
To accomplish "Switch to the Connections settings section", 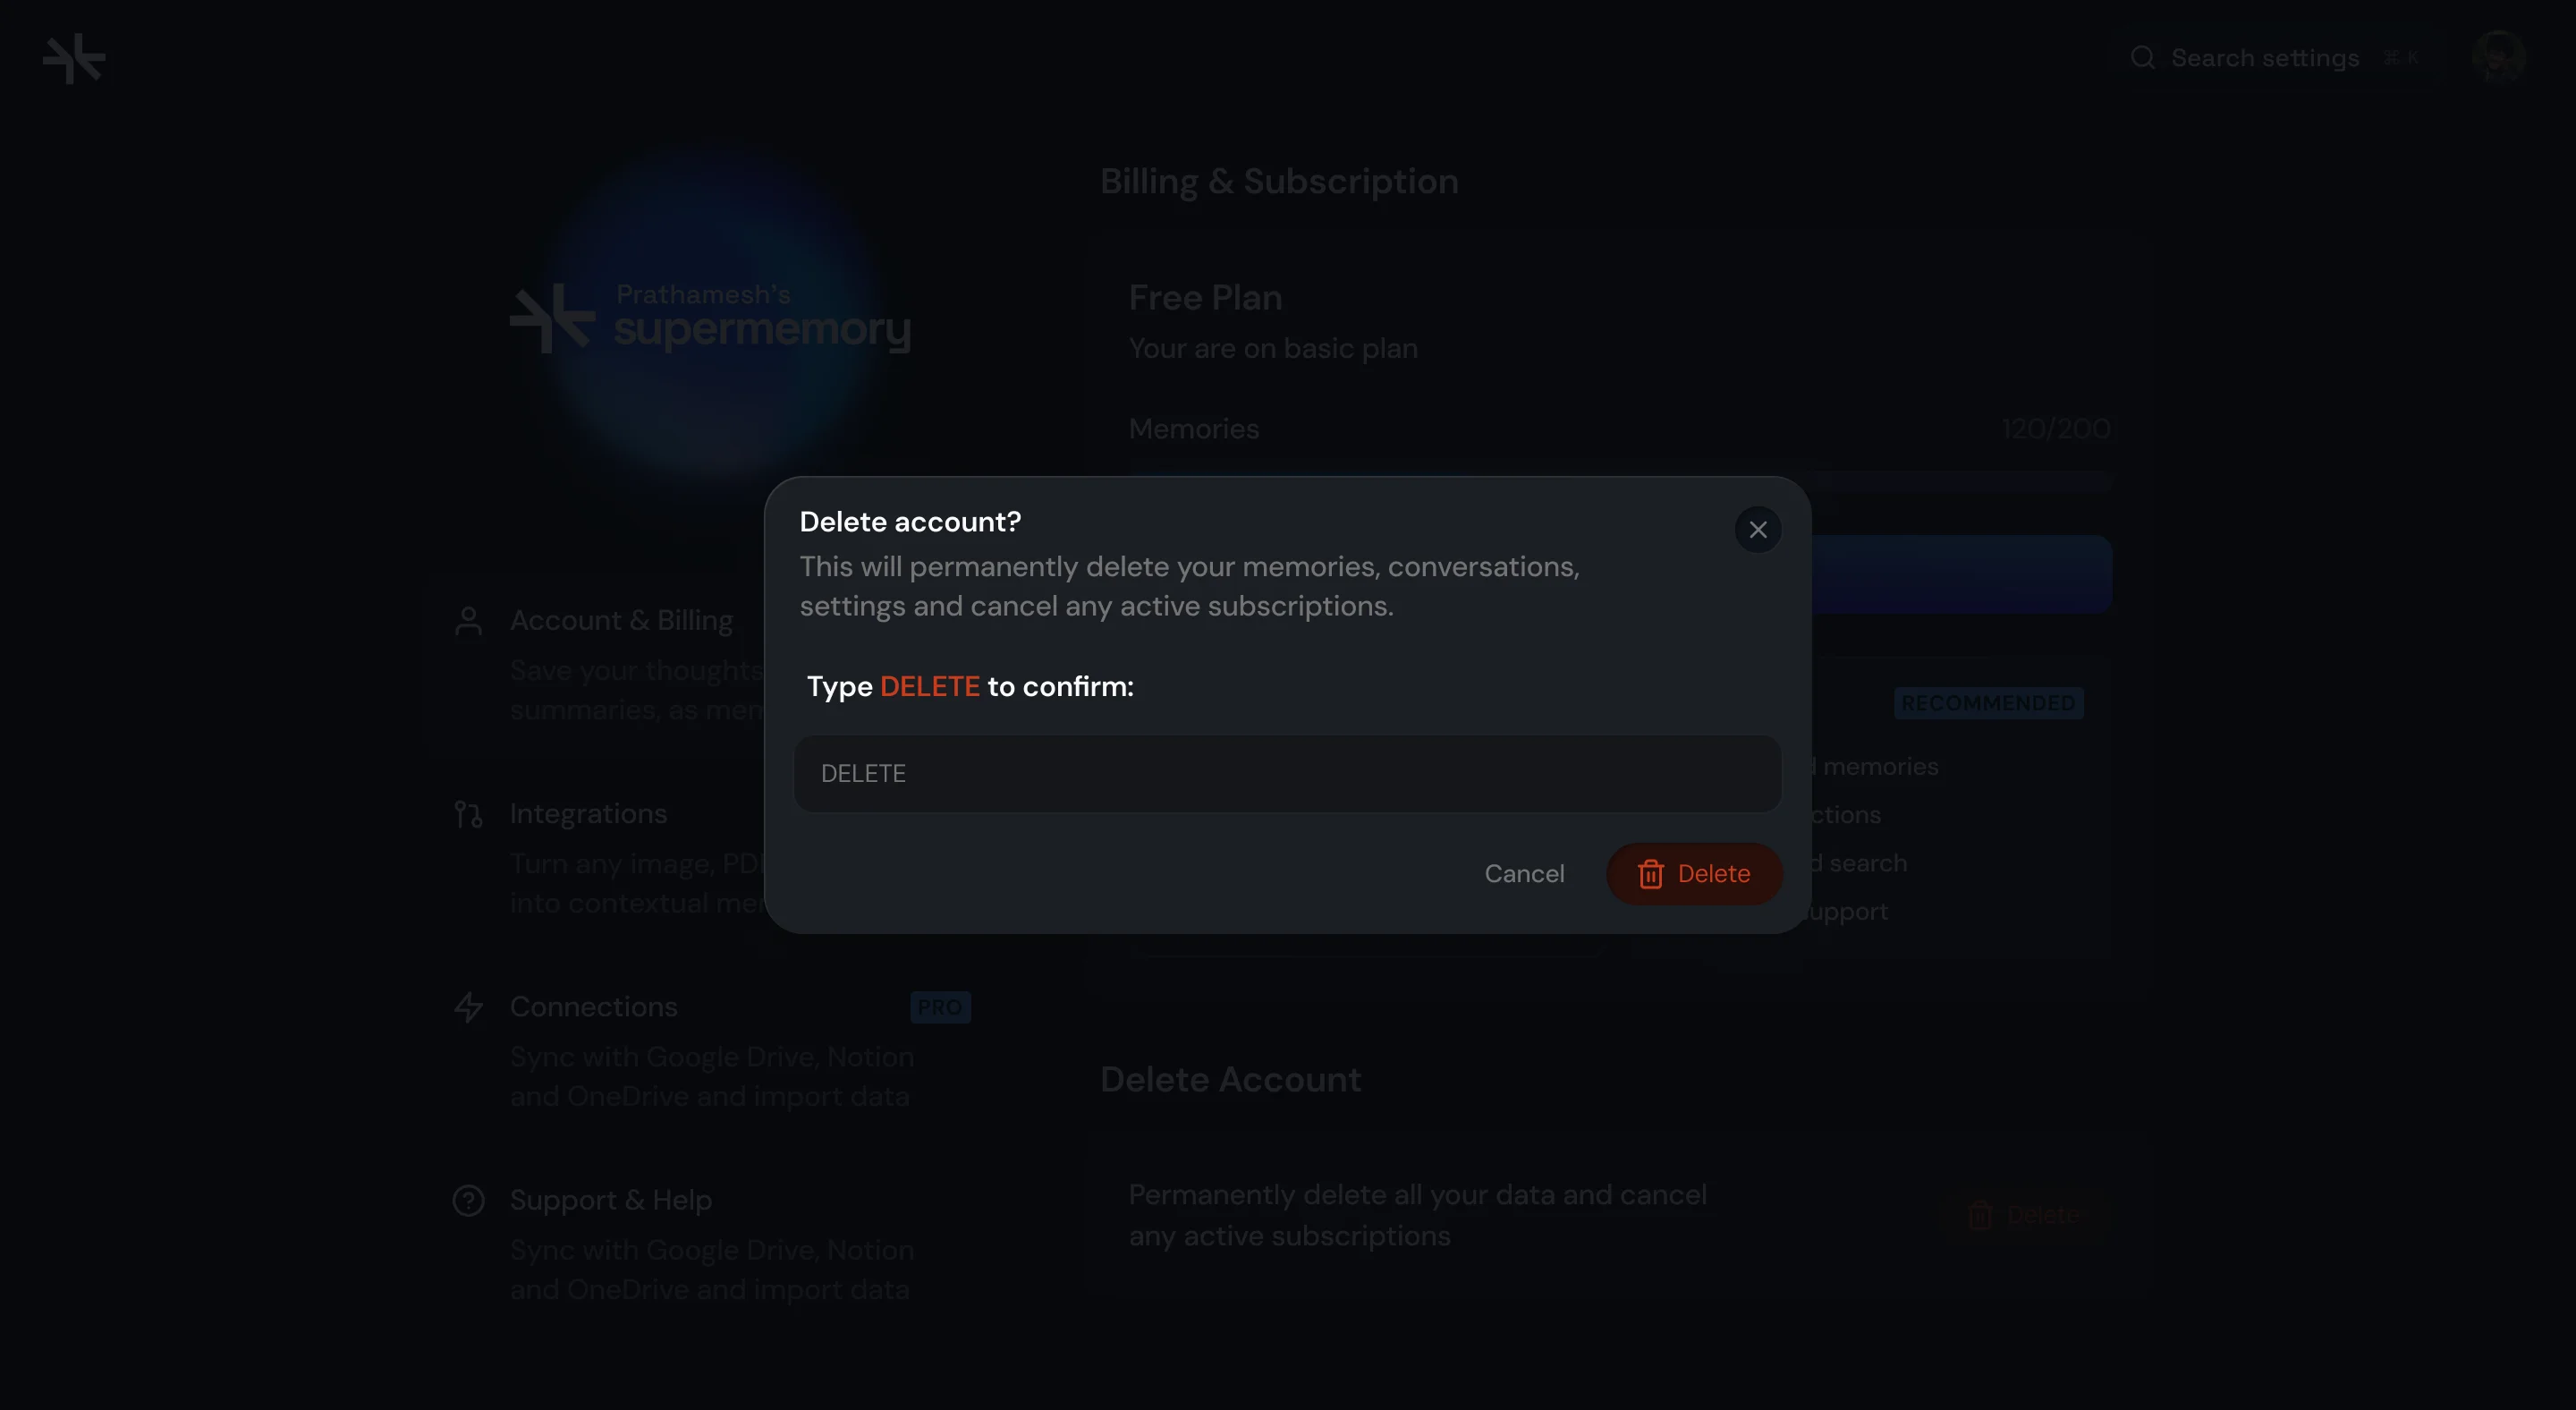I will pos(593,1007).
